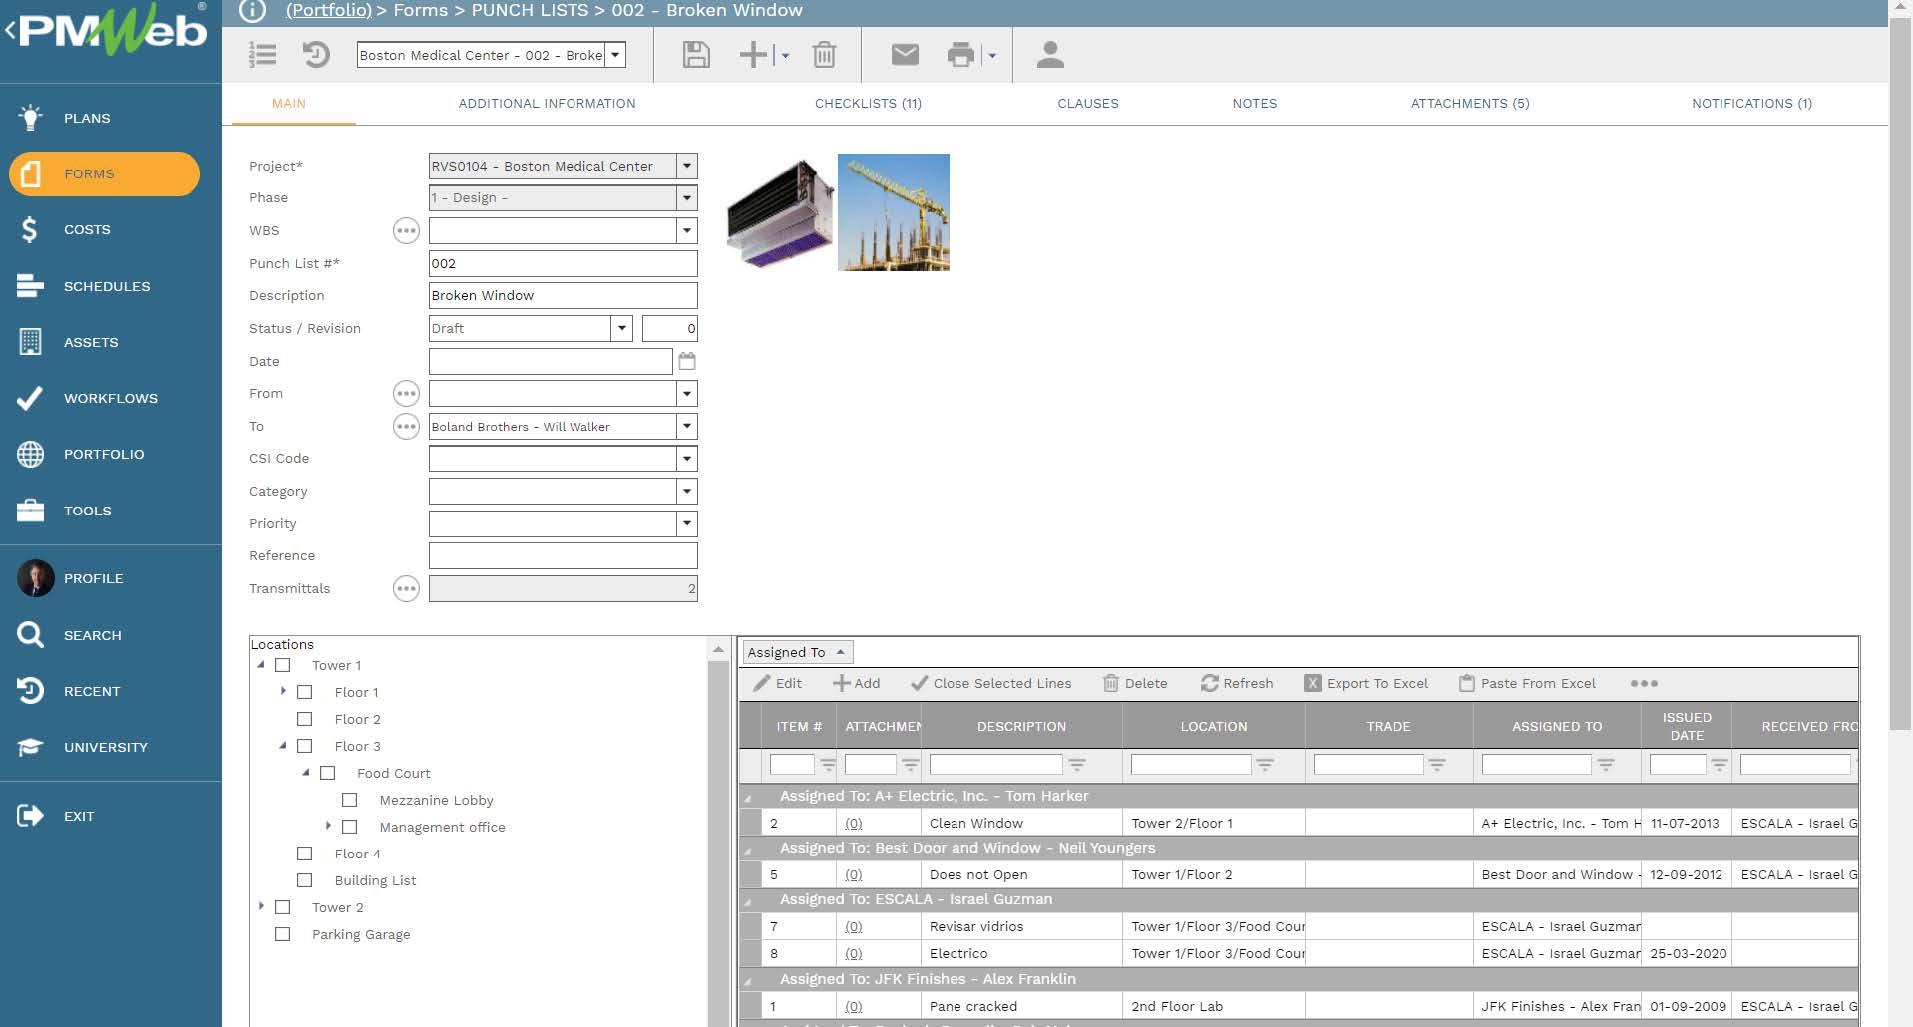
Task: Tick the Parking Garage checkbox
Action: 283,934
